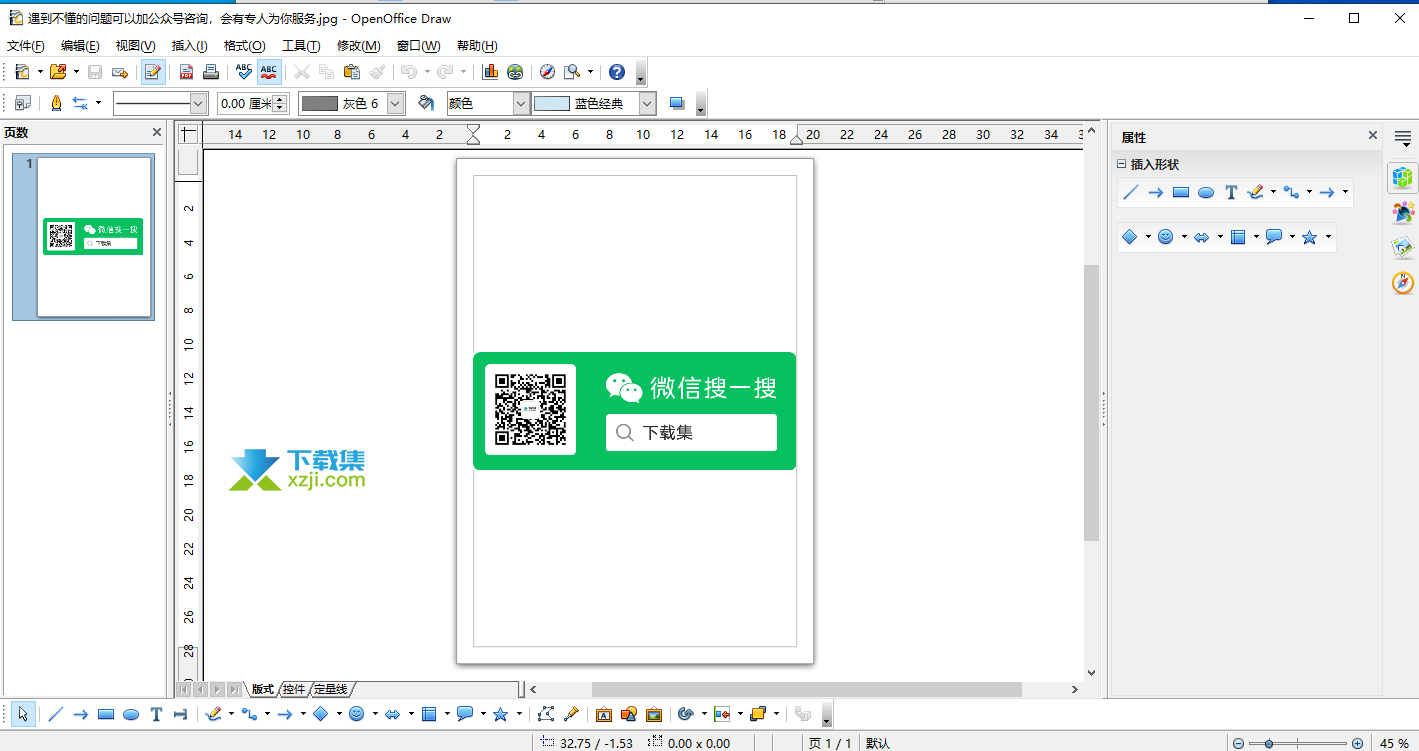Switch to the 定量线 layer tab

click(x=331, y=689)
